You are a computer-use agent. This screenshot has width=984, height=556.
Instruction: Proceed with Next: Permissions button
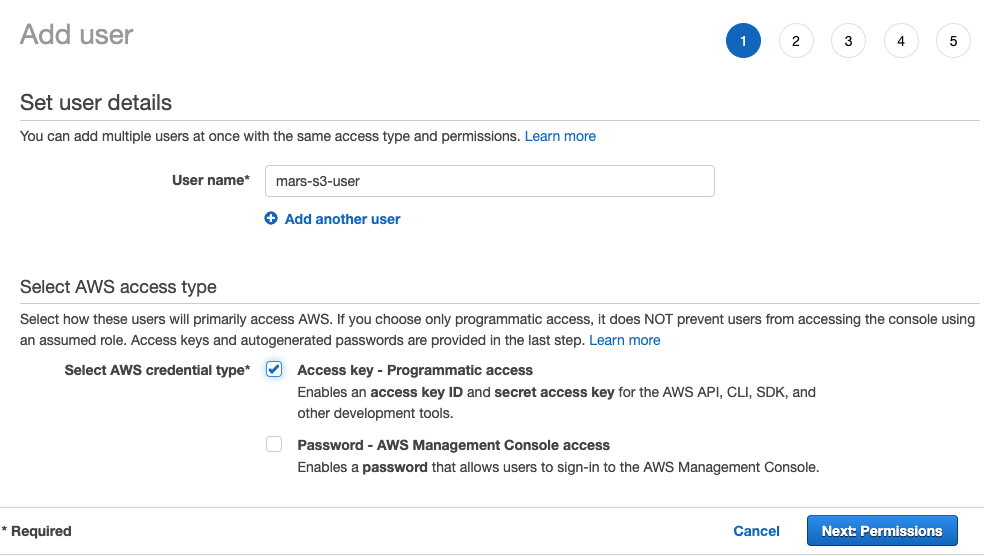tap(881, 531)
